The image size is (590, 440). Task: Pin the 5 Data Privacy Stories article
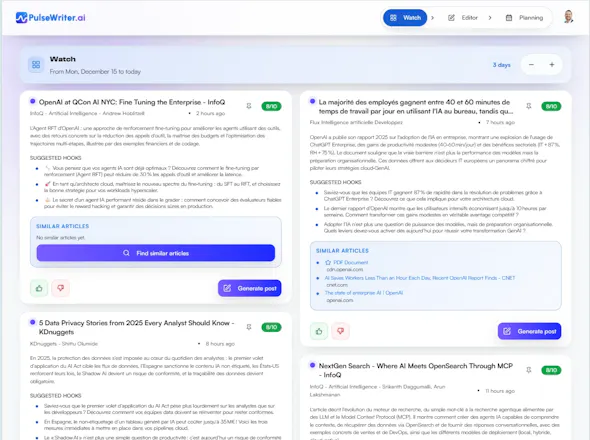pos(249,327)
